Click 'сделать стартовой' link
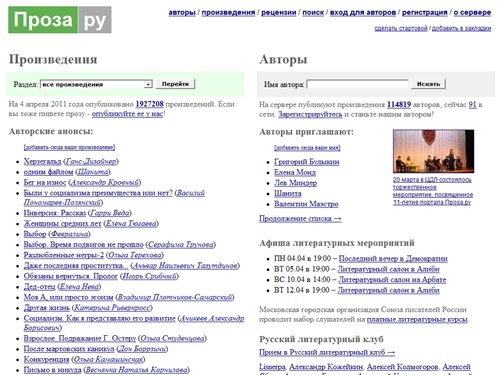This screenshot has height=375, width=500. (x=401, y=29)
